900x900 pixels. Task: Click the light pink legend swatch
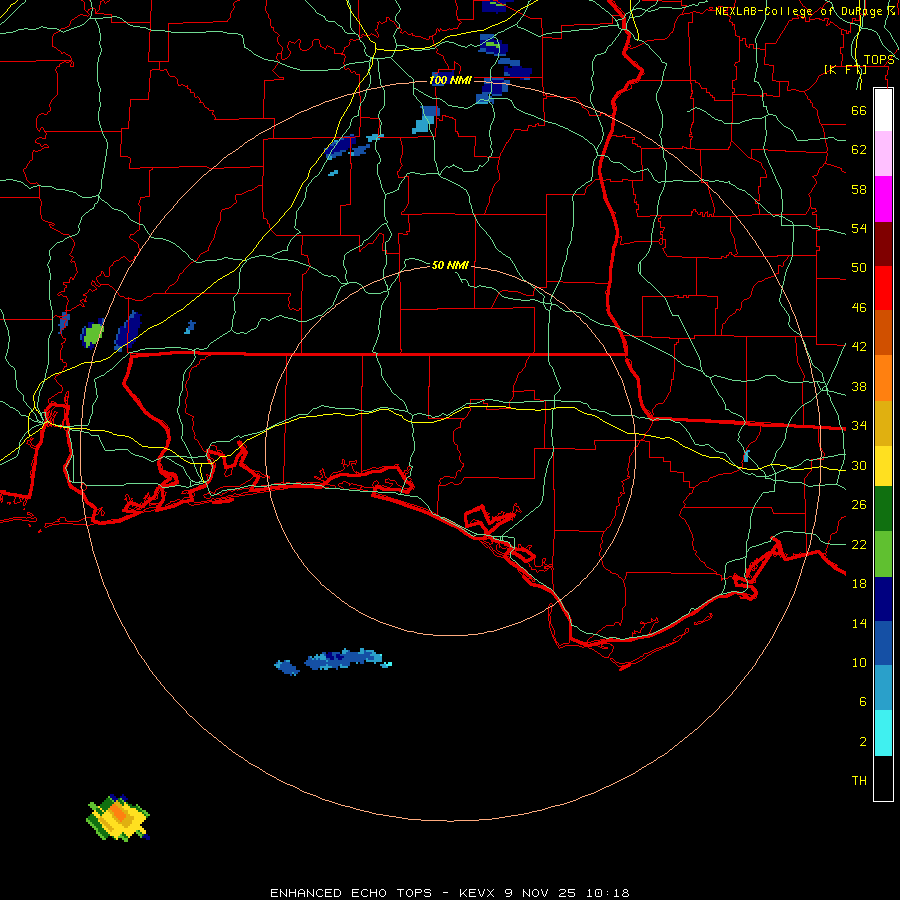click(x=883, y=154)
